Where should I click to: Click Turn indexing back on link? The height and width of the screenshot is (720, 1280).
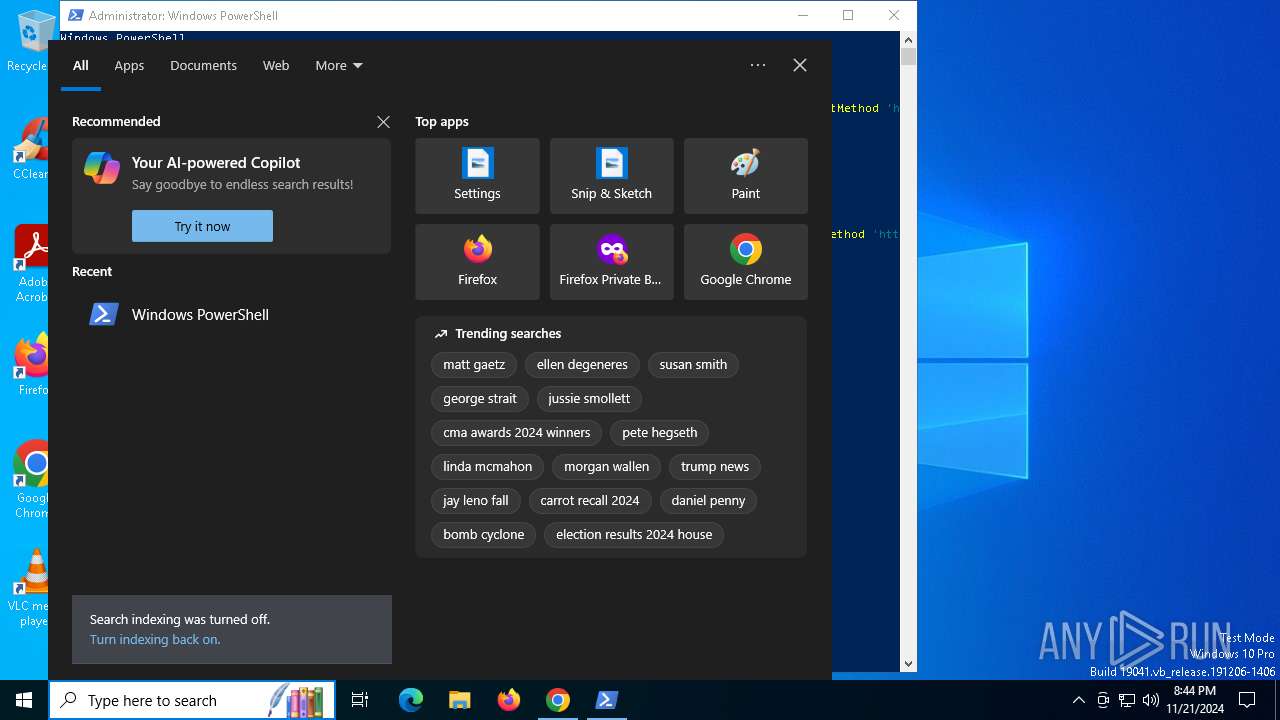coord(155,639)
